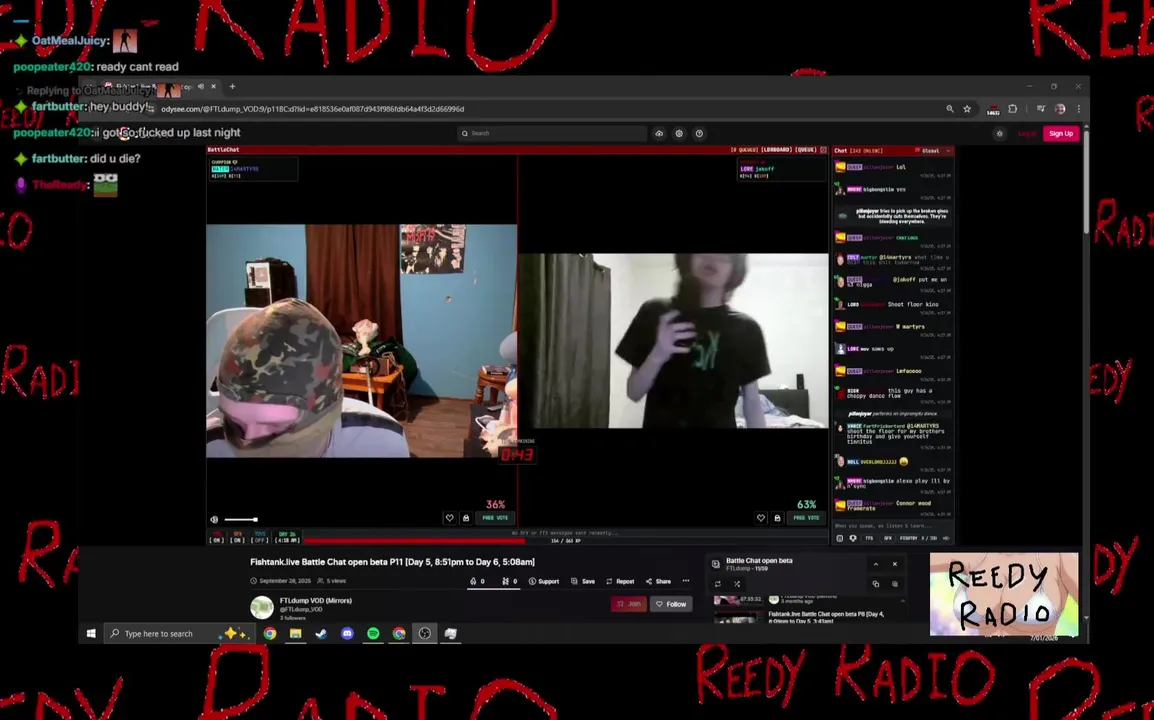Toggle playlist loop icon
The height and width of the screenshot is (720, 1154).
(x=718, y=584)
